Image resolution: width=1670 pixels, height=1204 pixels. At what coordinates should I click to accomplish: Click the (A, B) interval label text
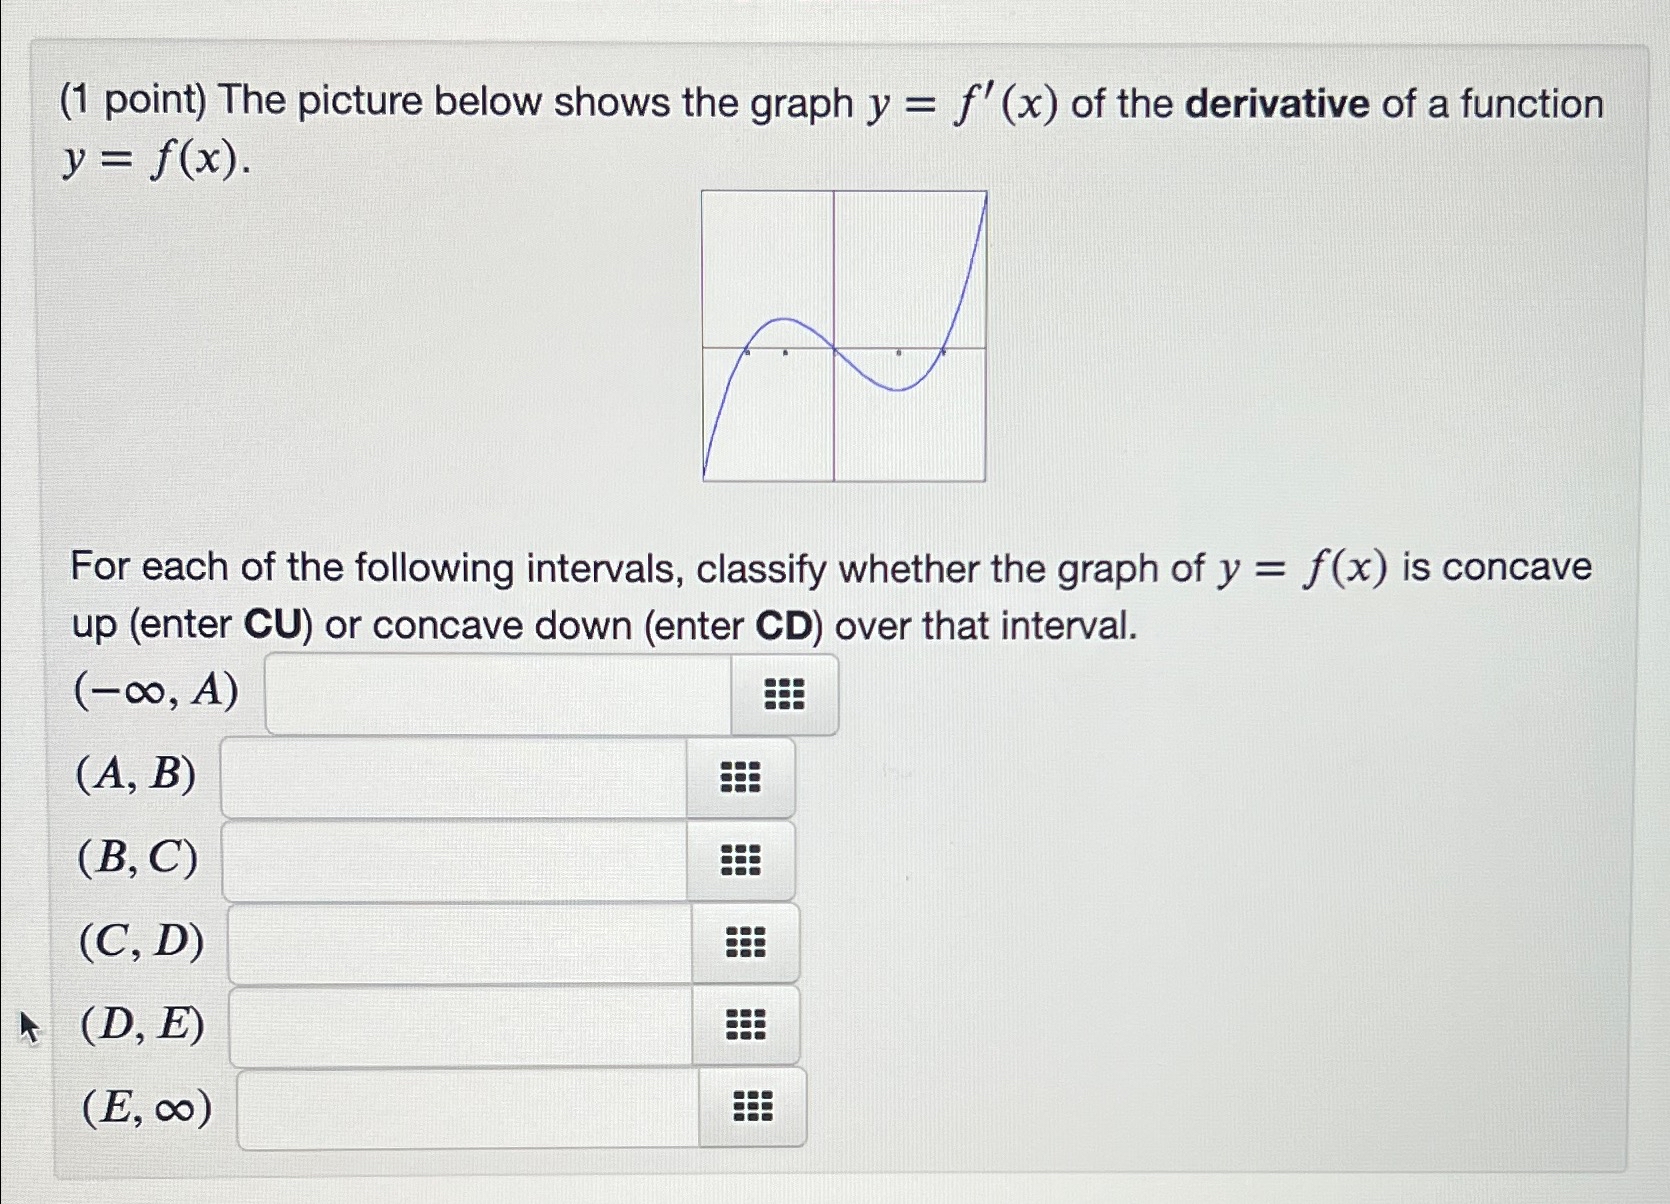(137, 777)
